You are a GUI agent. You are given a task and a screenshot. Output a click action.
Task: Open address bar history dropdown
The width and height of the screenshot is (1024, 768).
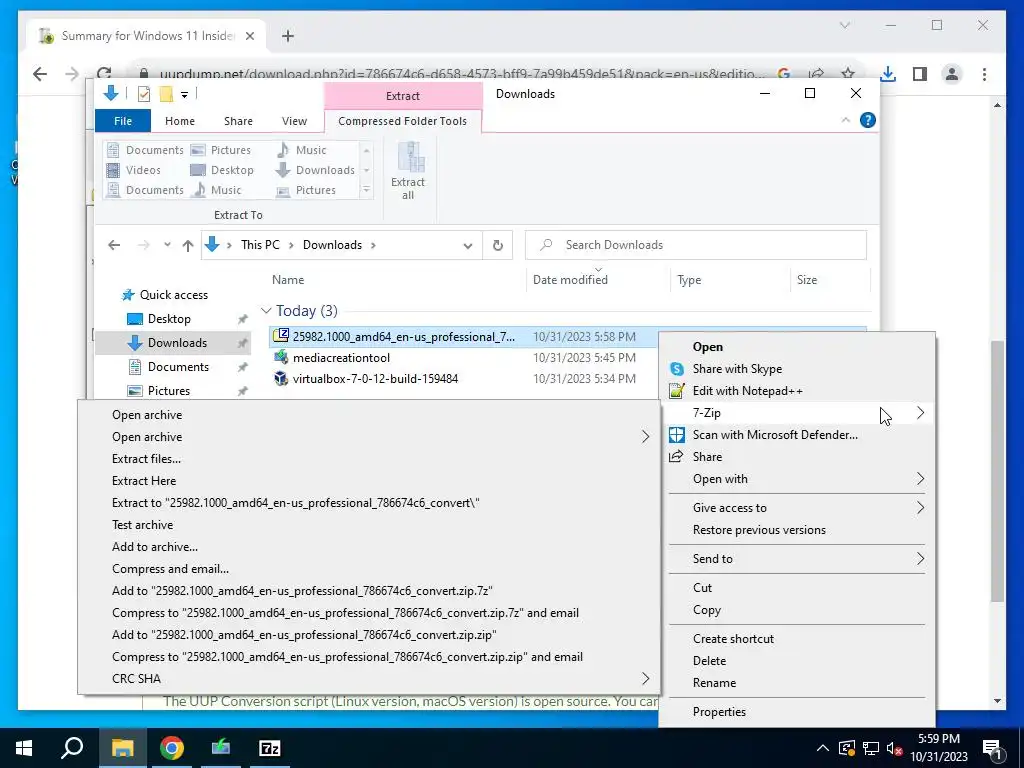pyautogui.click(x=468, y=246)
